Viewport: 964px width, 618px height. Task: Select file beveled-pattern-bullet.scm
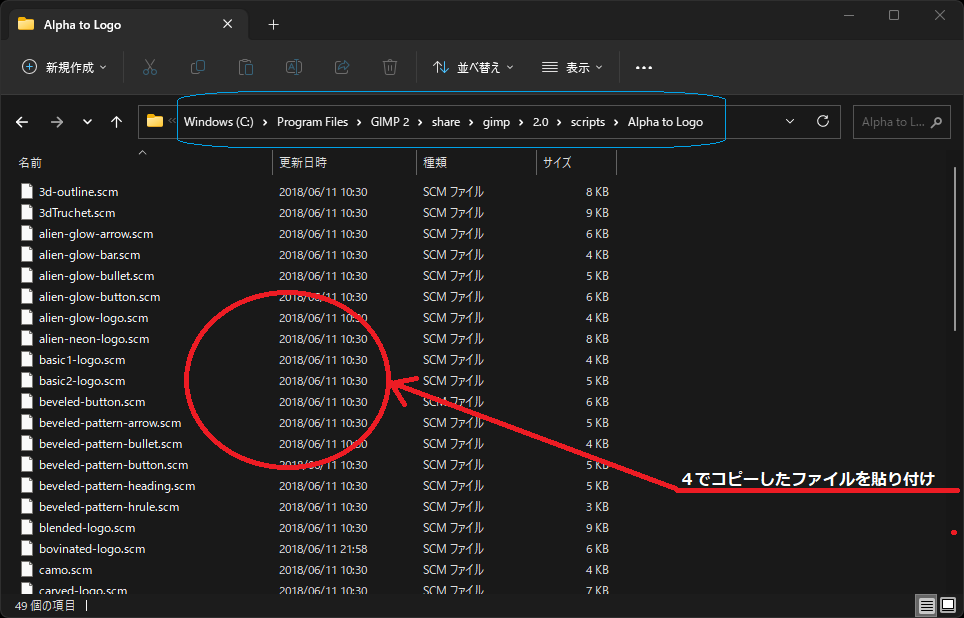tap(111, 443)
